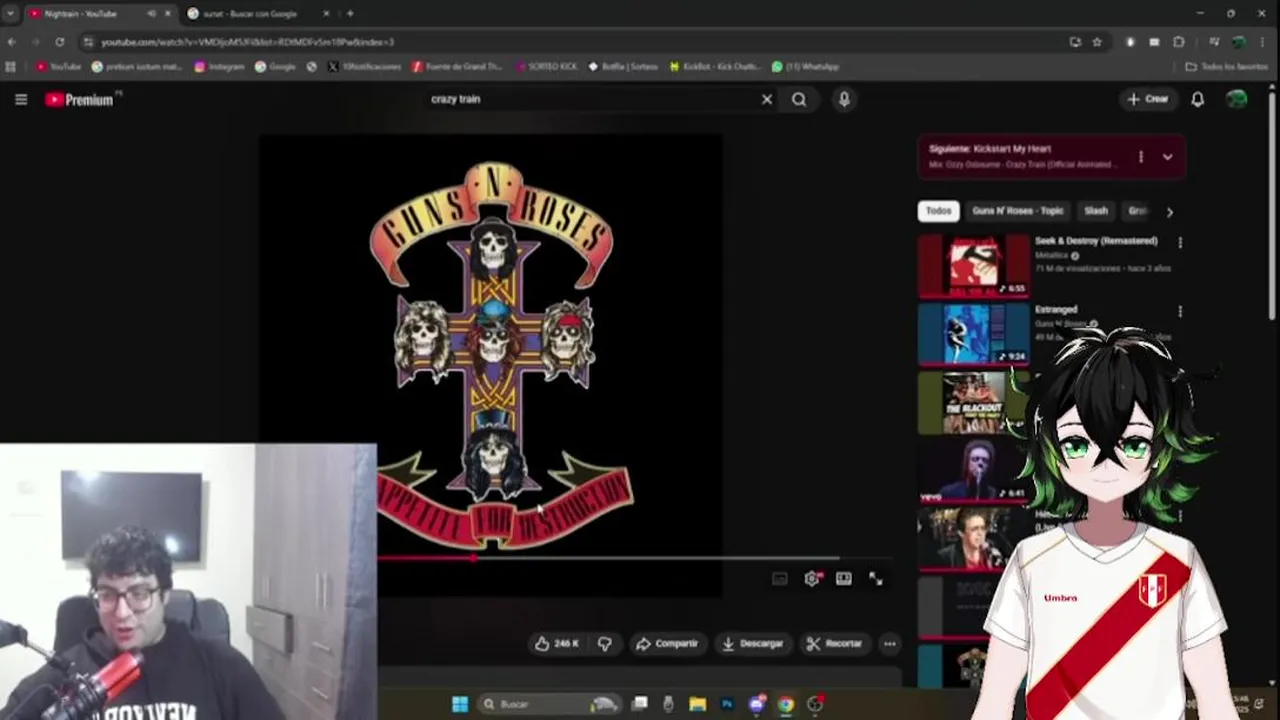Open the YouTube account avatar menu

click(1237, 99)
